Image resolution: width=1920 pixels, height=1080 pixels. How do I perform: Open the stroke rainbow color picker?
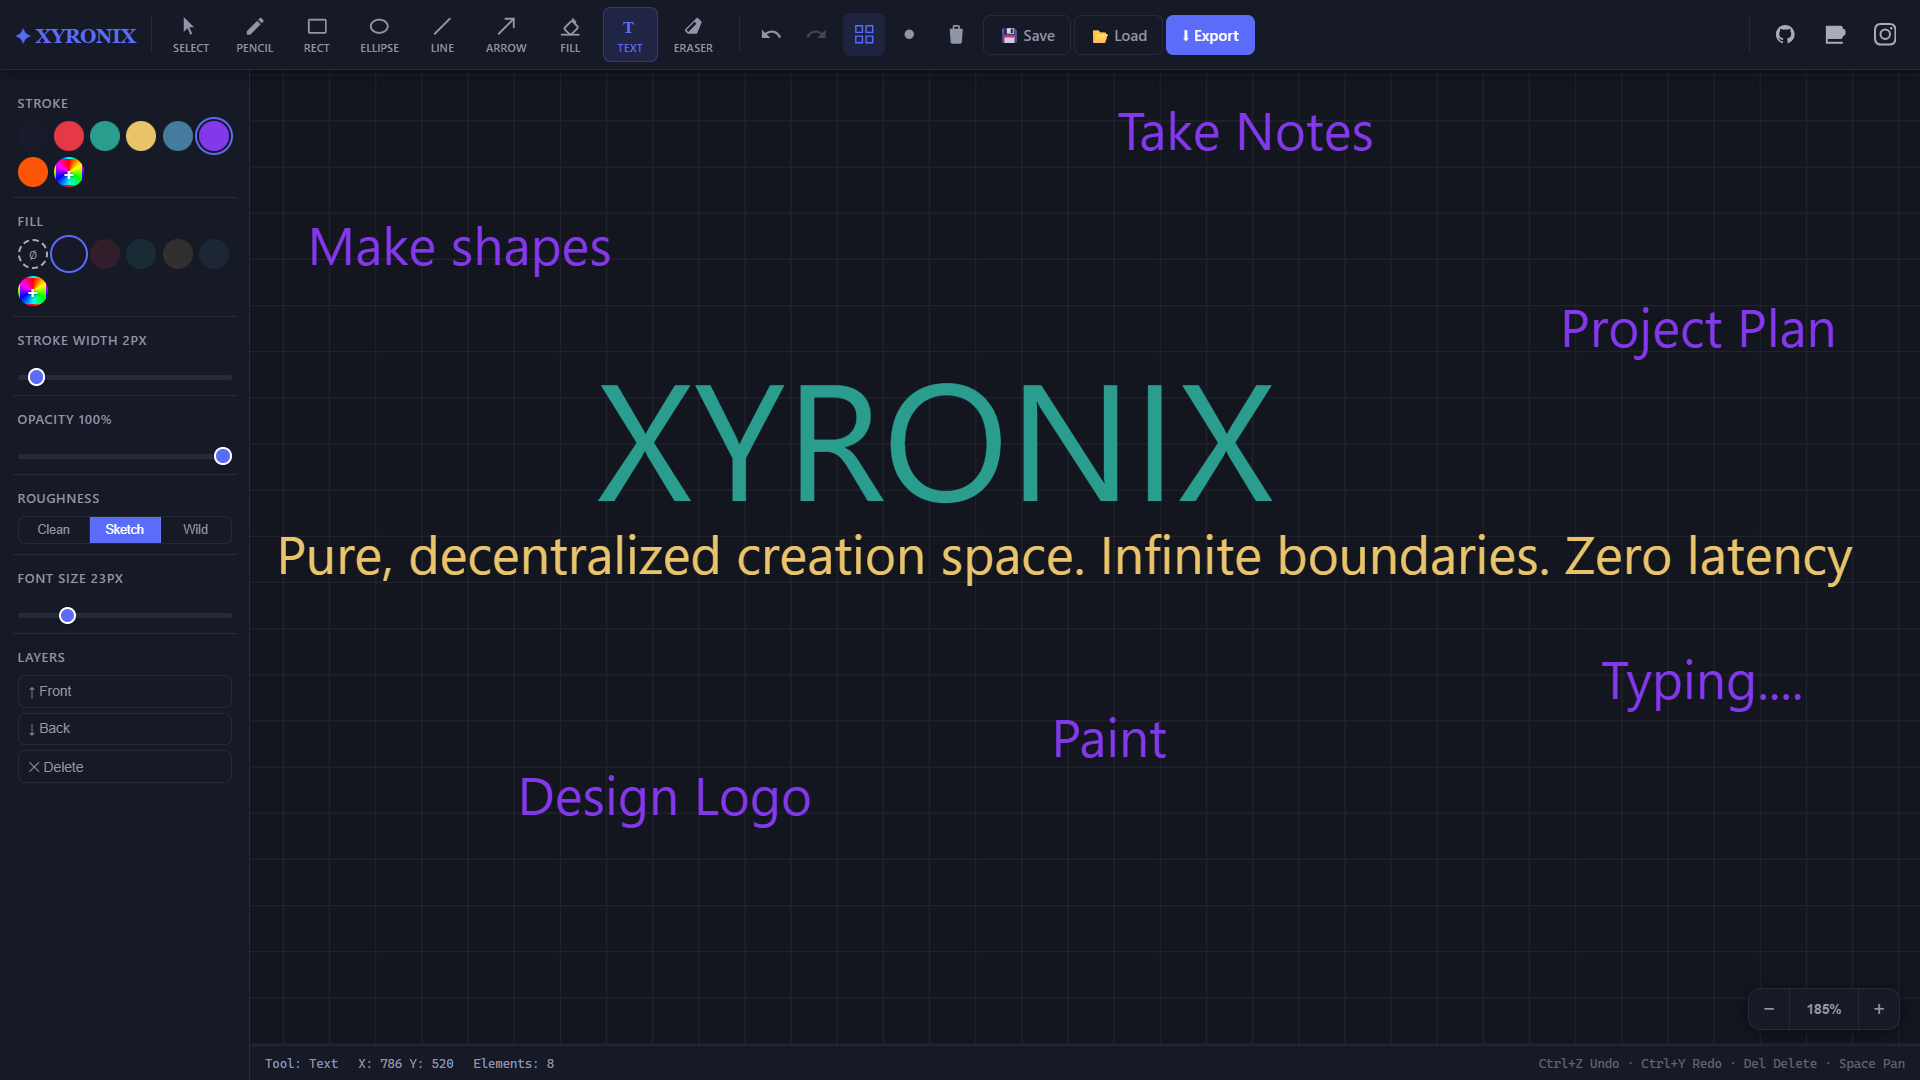click(68, 171)
